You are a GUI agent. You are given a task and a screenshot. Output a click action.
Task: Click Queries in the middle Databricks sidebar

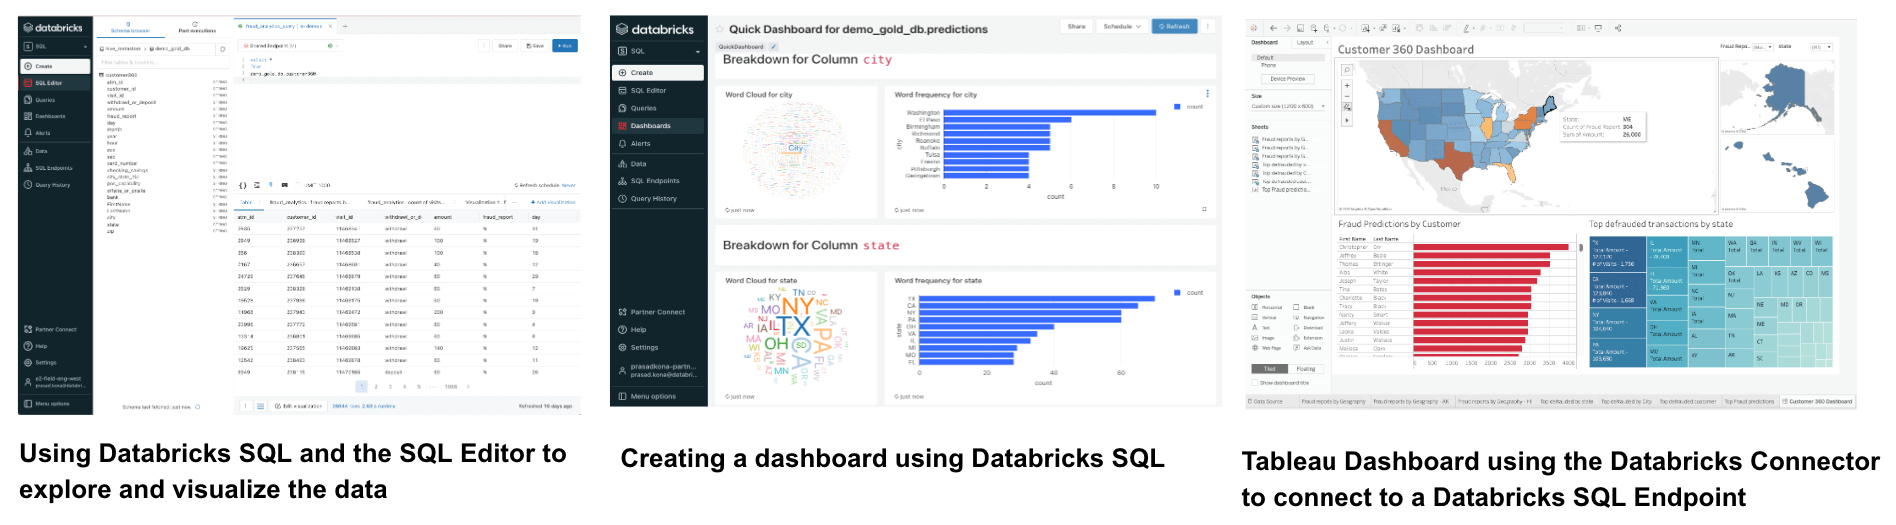(643, 108)
